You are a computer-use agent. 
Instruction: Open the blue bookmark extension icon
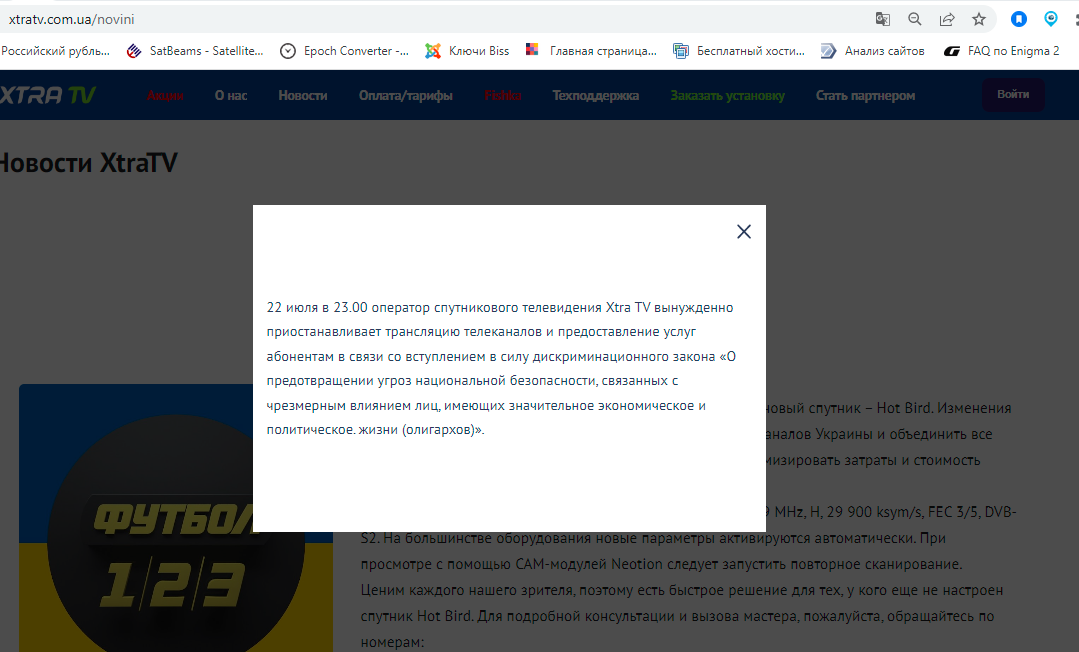pos(1019,19)
